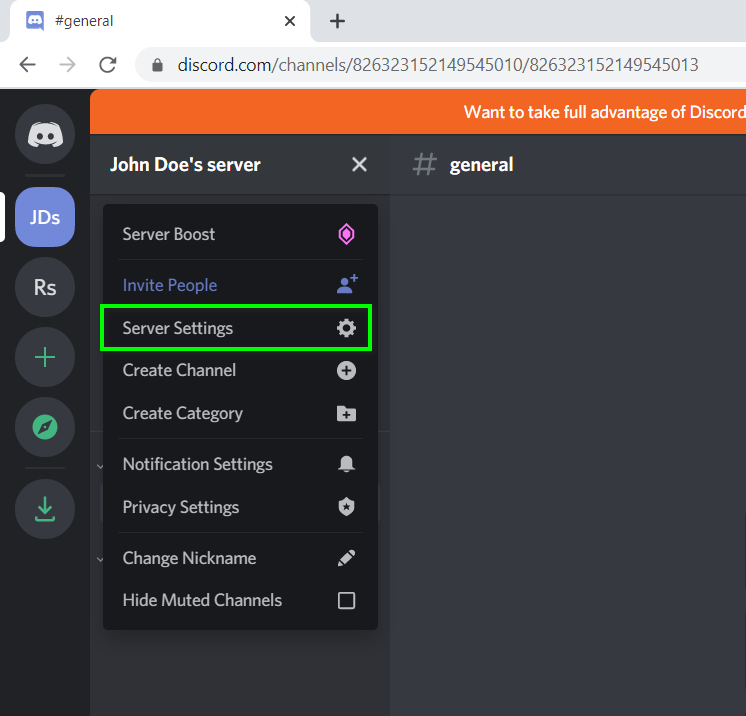Click the general channel title
746x716 pixels.
point(481,165)
